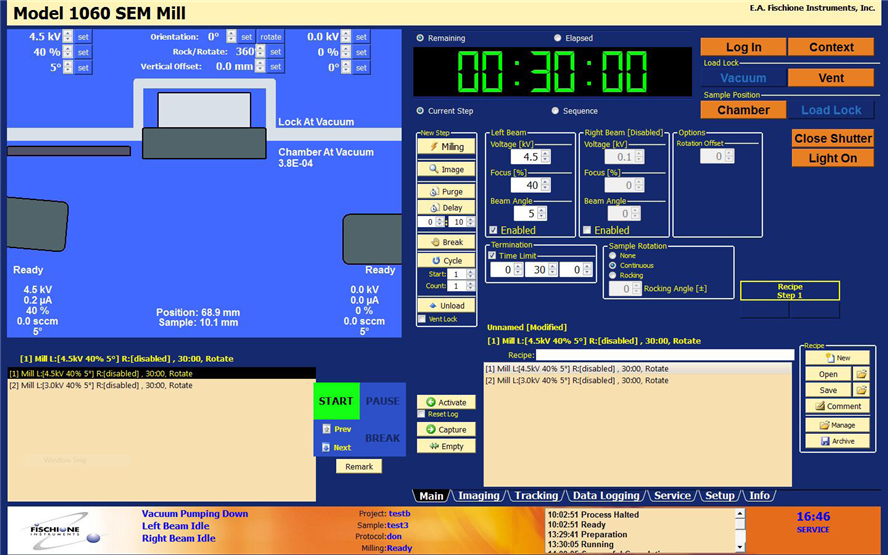Toggle the Time Limit checkbox
Viewport: 888px width, 555px height.
click(492, 256)
